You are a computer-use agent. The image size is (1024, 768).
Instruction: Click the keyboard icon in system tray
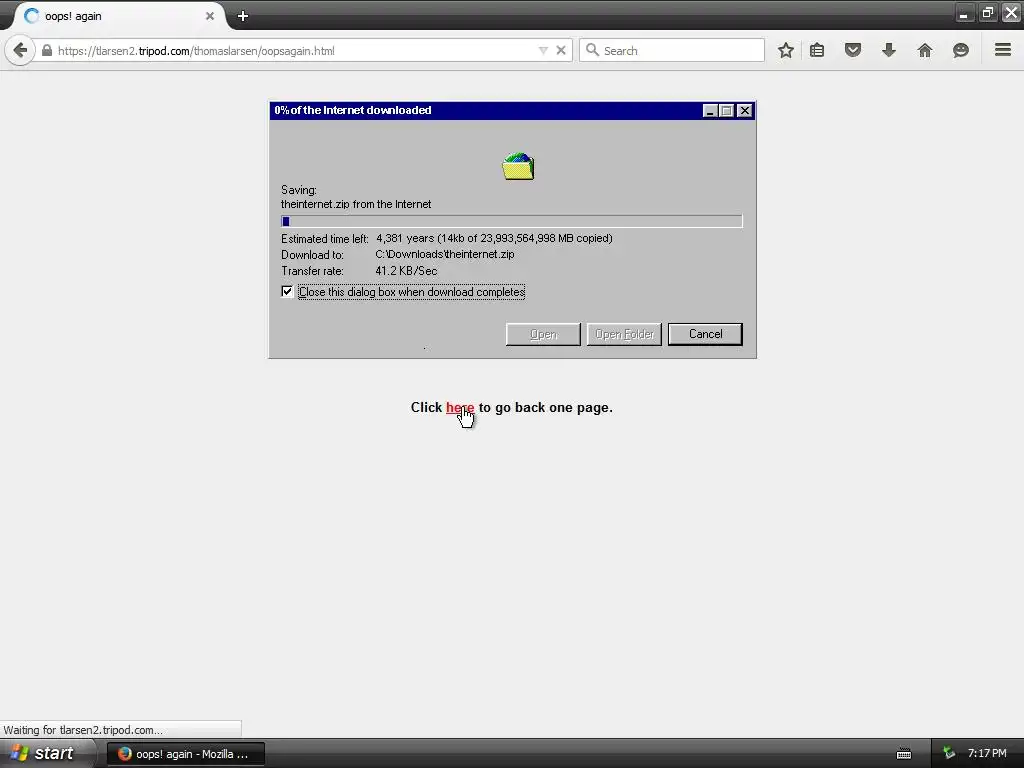pos(904,754)
